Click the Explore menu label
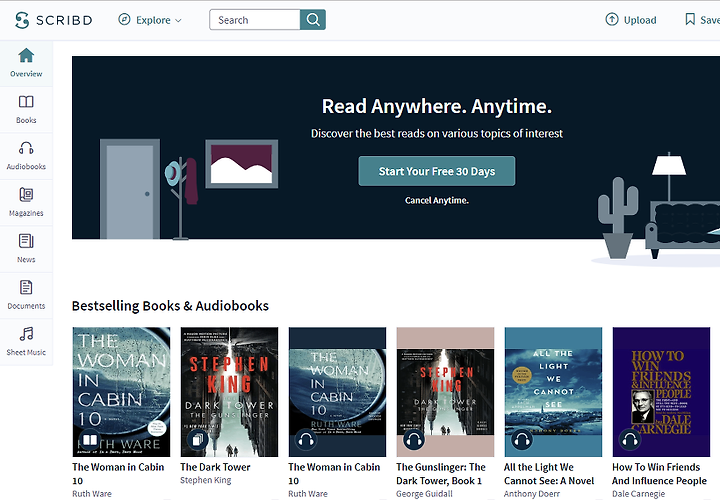Viewport: 720px width, 500px height. (x=153, y=20)
